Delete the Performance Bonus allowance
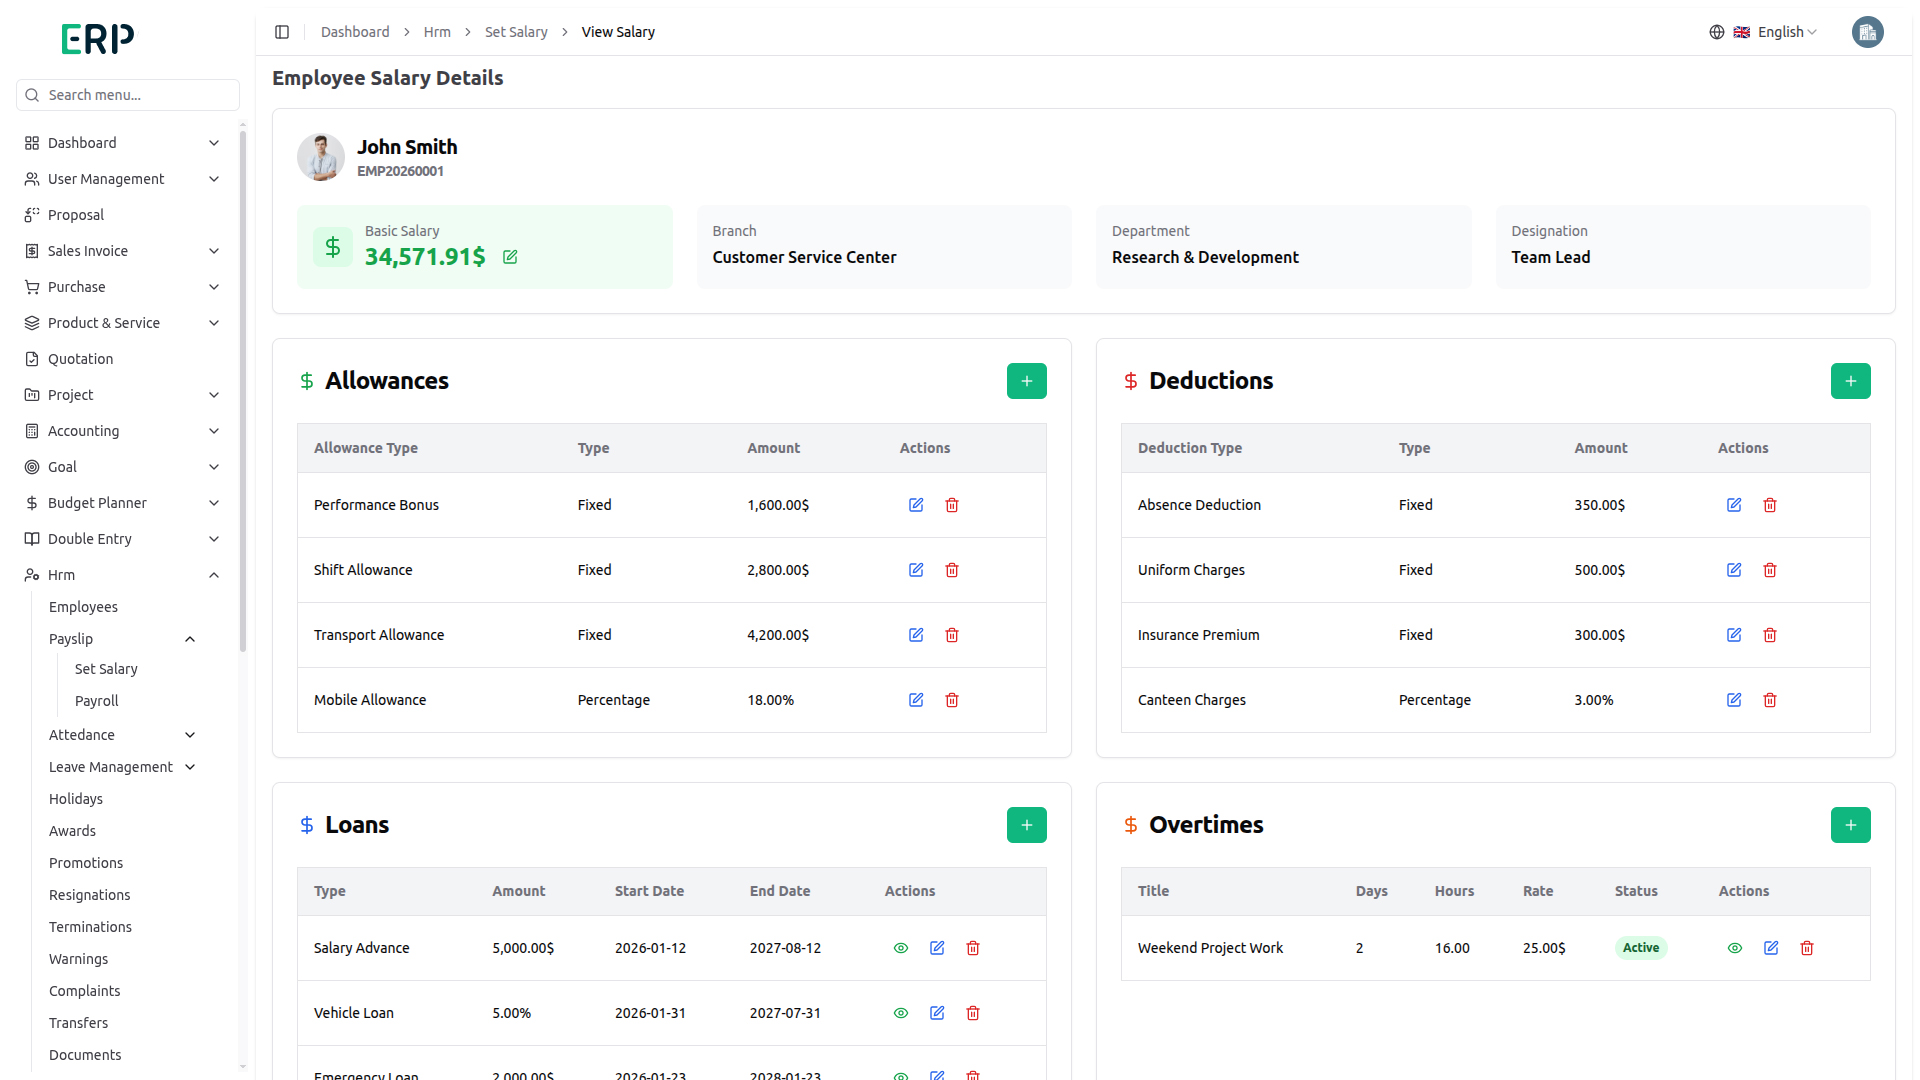 [952, 505]
